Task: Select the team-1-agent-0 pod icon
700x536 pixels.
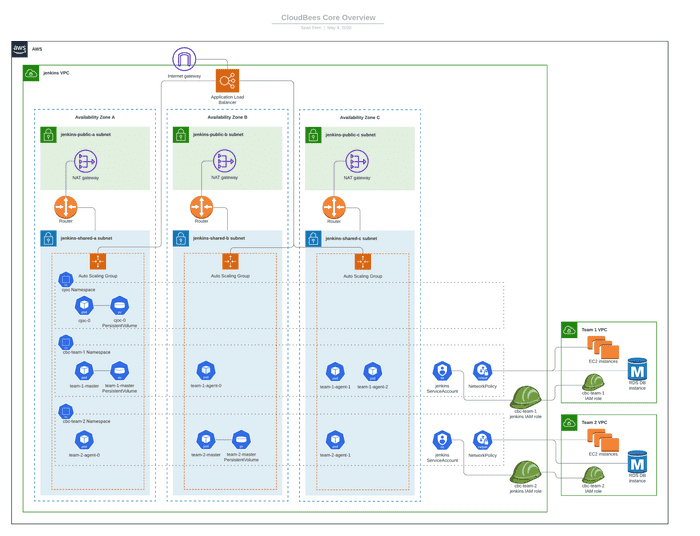Action: (x=206, y=371)
